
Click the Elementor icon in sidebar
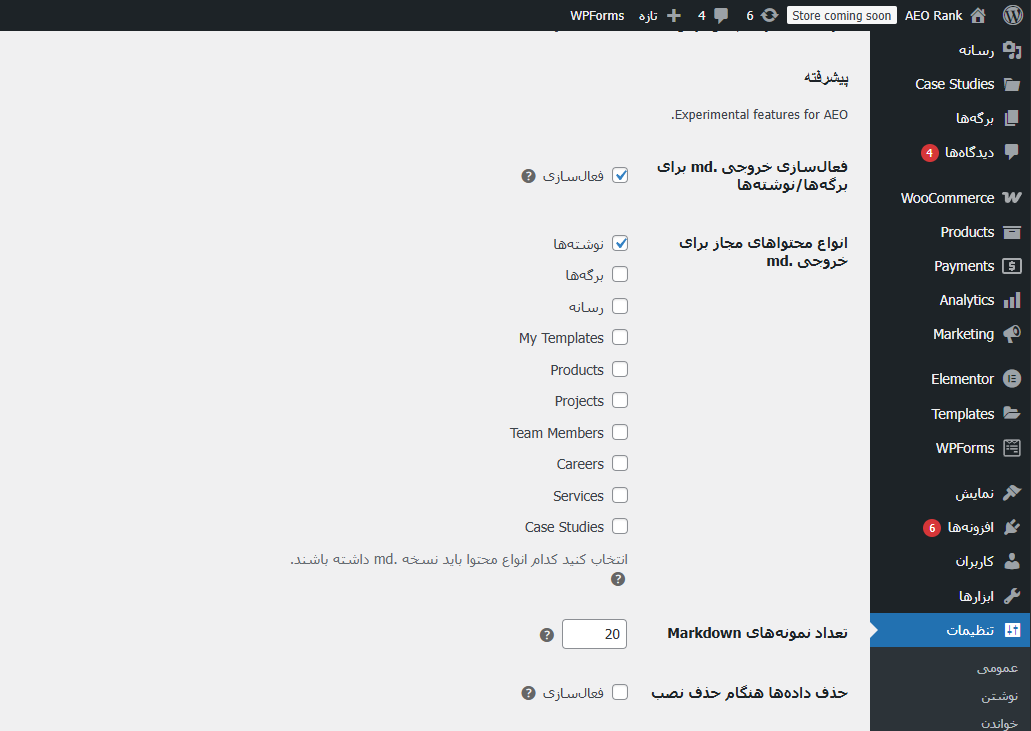coord(1011,379)
